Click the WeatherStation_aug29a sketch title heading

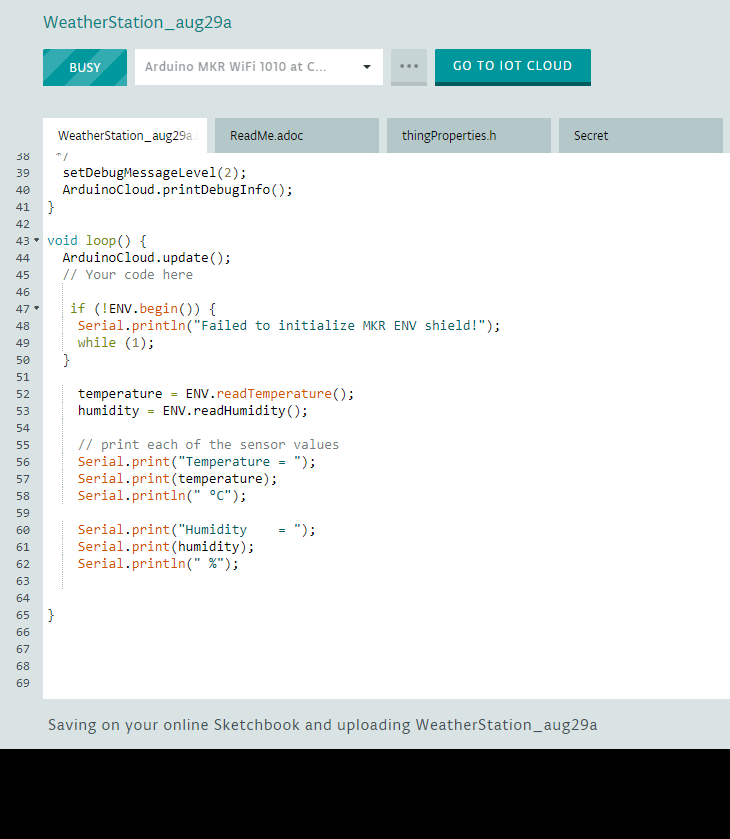(x=137, y=22)
